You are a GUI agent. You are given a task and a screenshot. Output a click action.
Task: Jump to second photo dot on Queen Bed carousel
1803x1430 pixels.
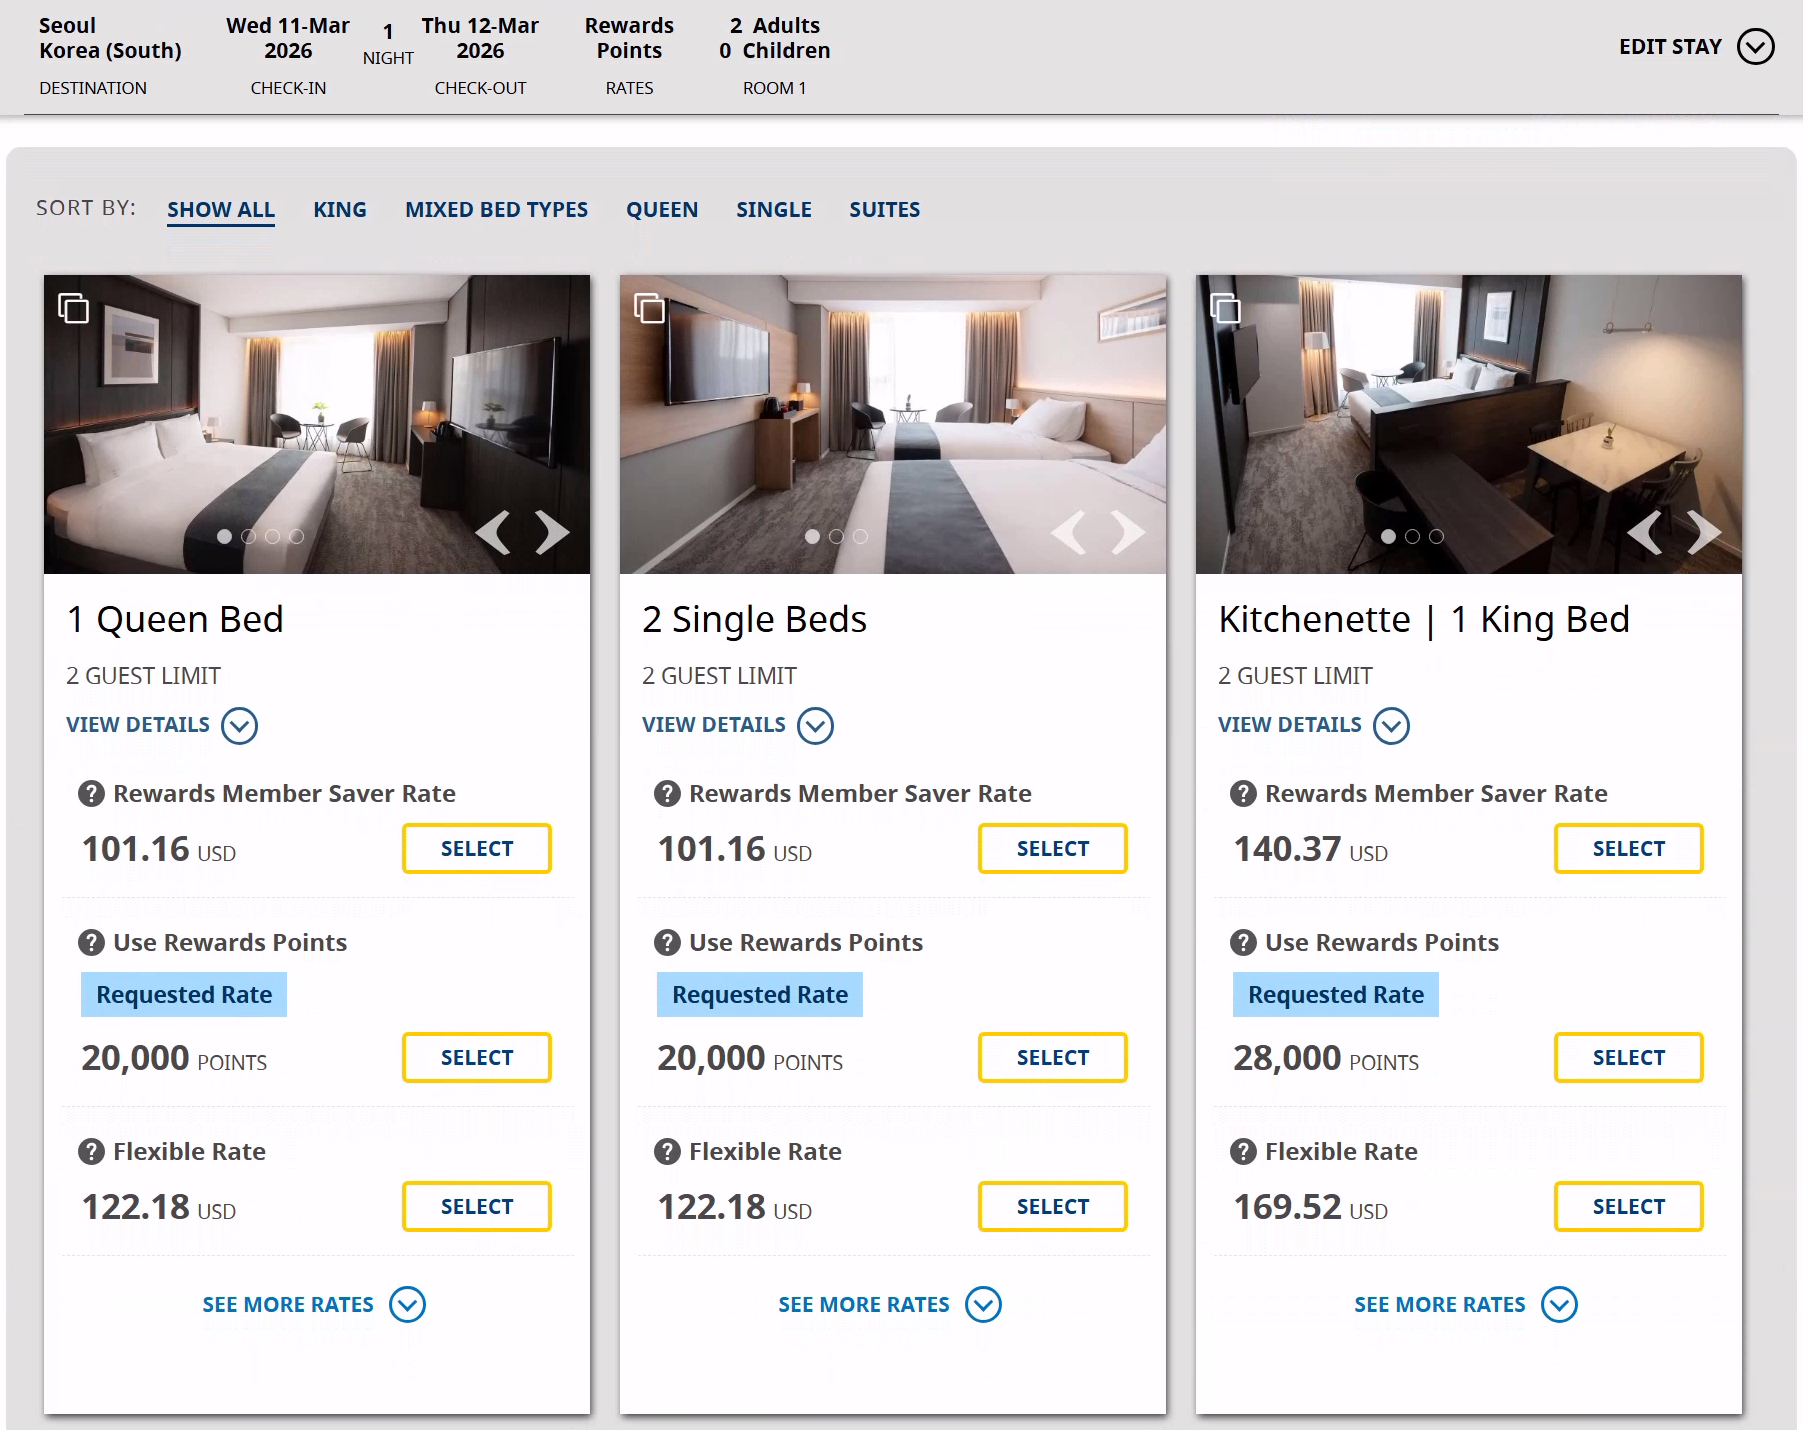coord(249,537)
